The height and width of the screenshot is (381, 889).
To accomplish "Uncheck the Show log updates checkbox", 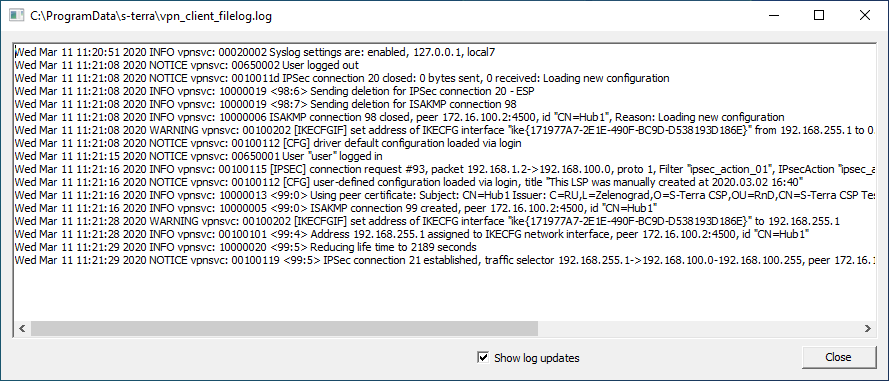I will pos(483,357).
